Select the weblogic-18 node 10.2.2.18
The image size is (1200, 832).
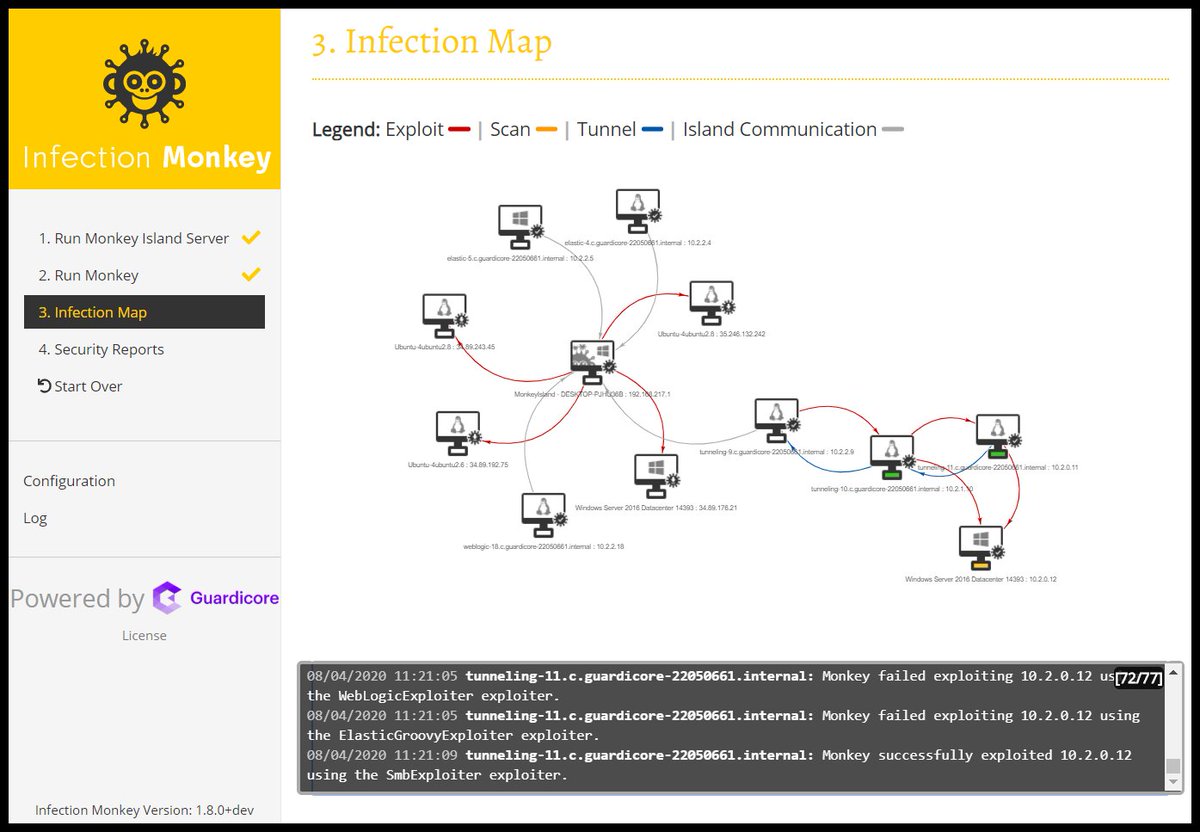point(545,515)
